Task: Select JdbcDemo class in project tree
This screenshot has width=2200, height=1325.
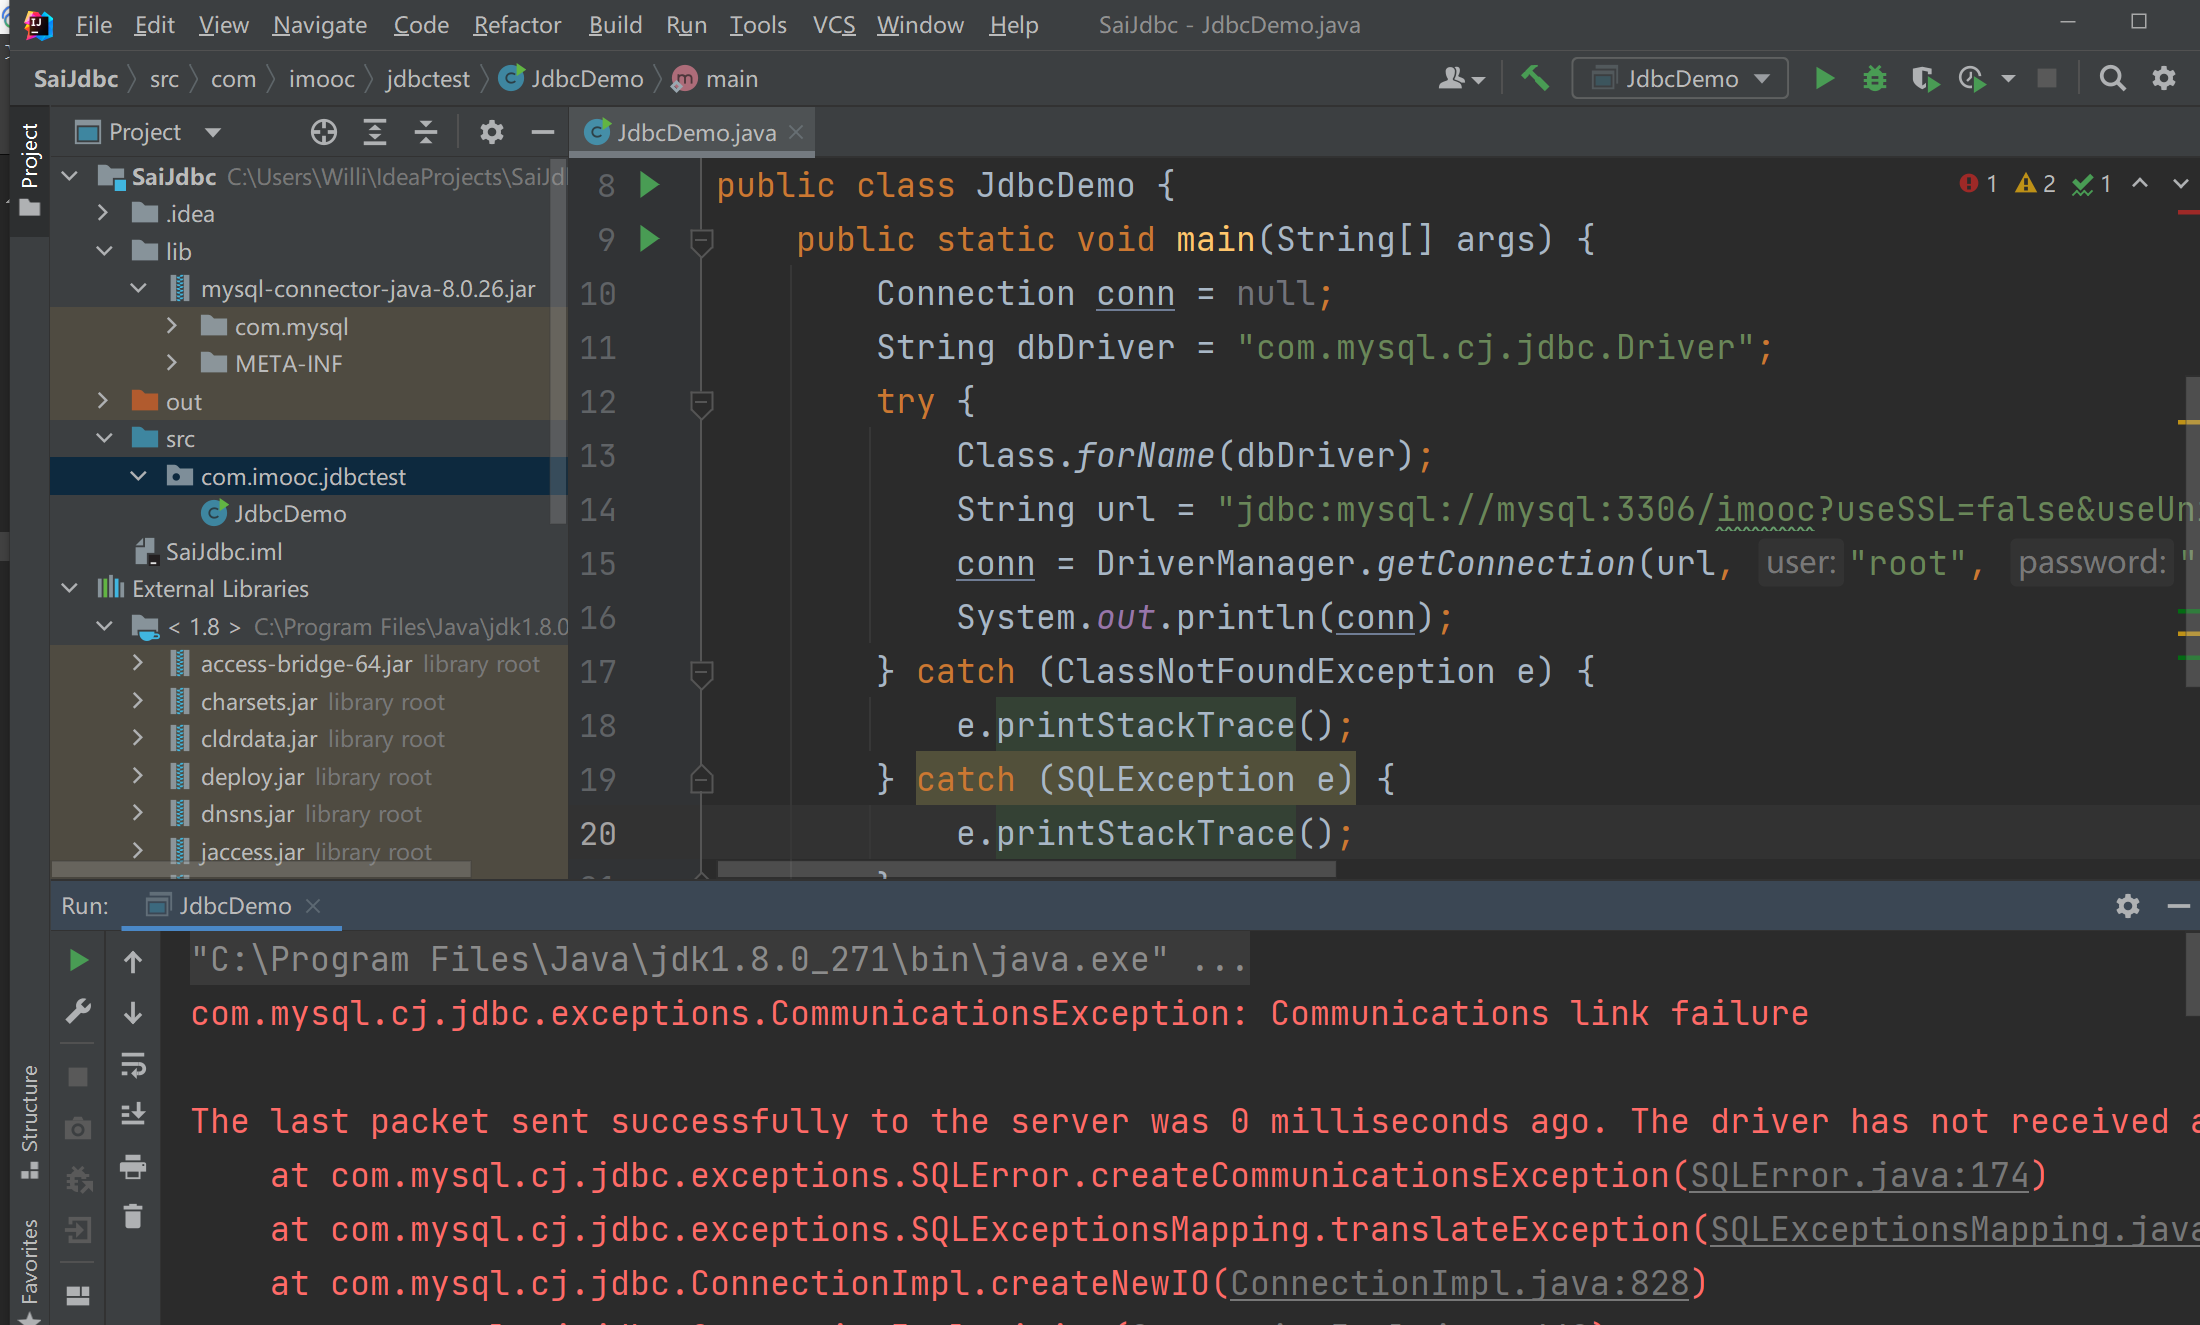Action: click(290, 514)
